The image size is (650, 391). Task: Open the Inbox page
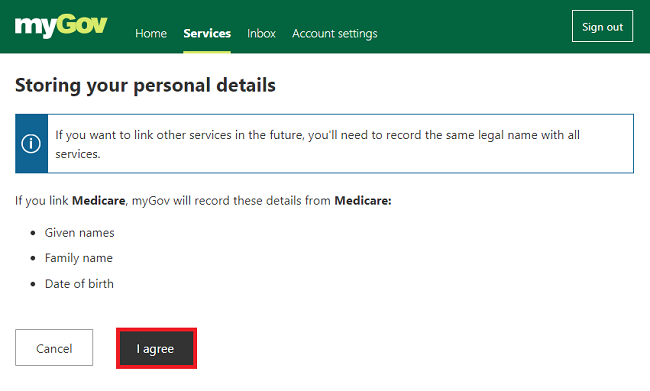click(261, 33)
